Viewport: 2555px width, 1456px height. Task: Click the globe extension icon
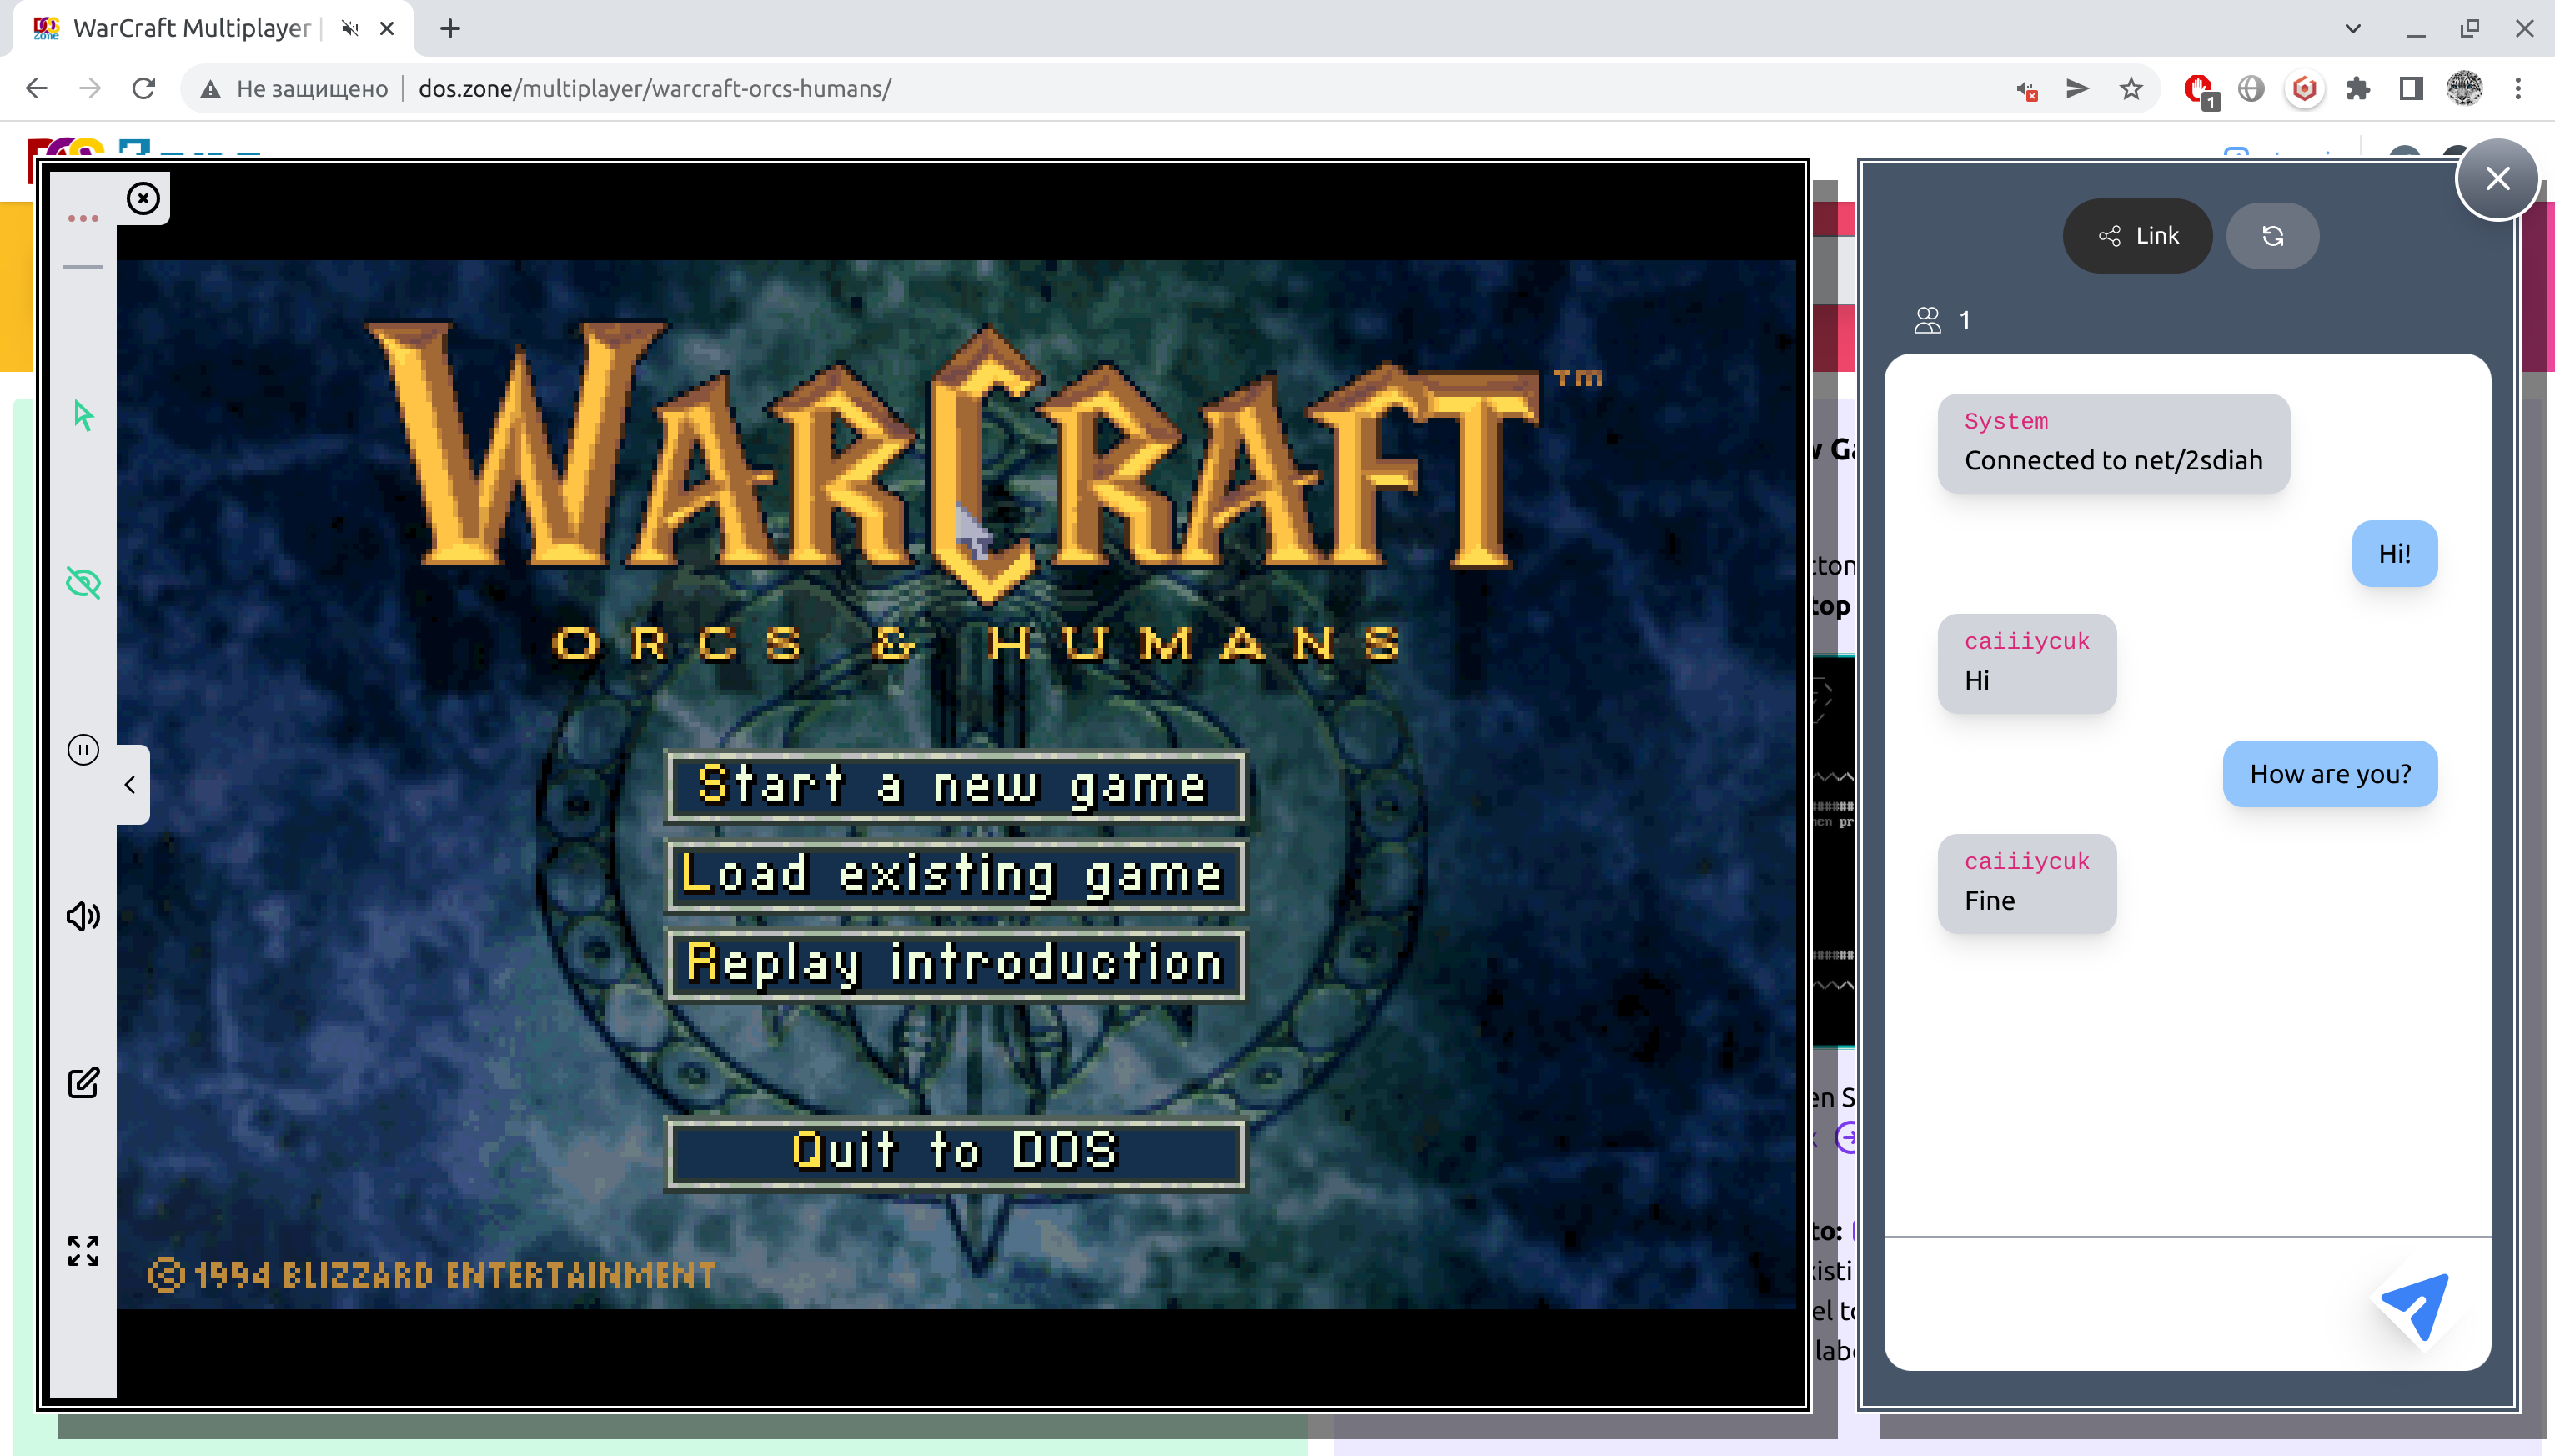(x=2251, y=89)
